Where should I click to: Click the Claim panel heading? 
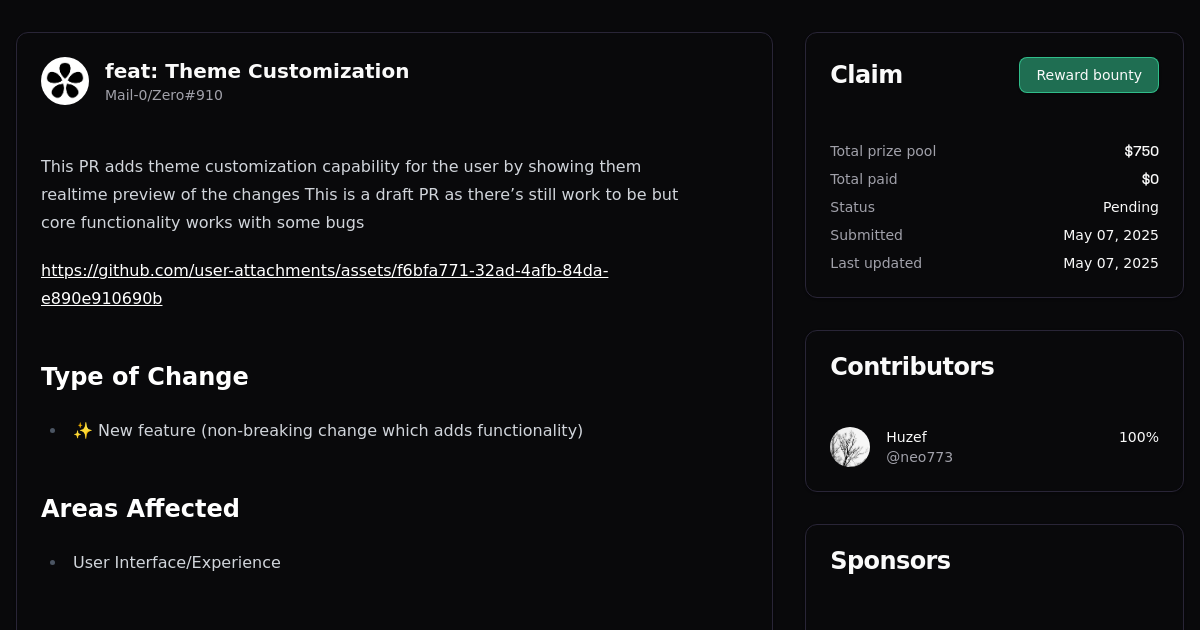866,74
